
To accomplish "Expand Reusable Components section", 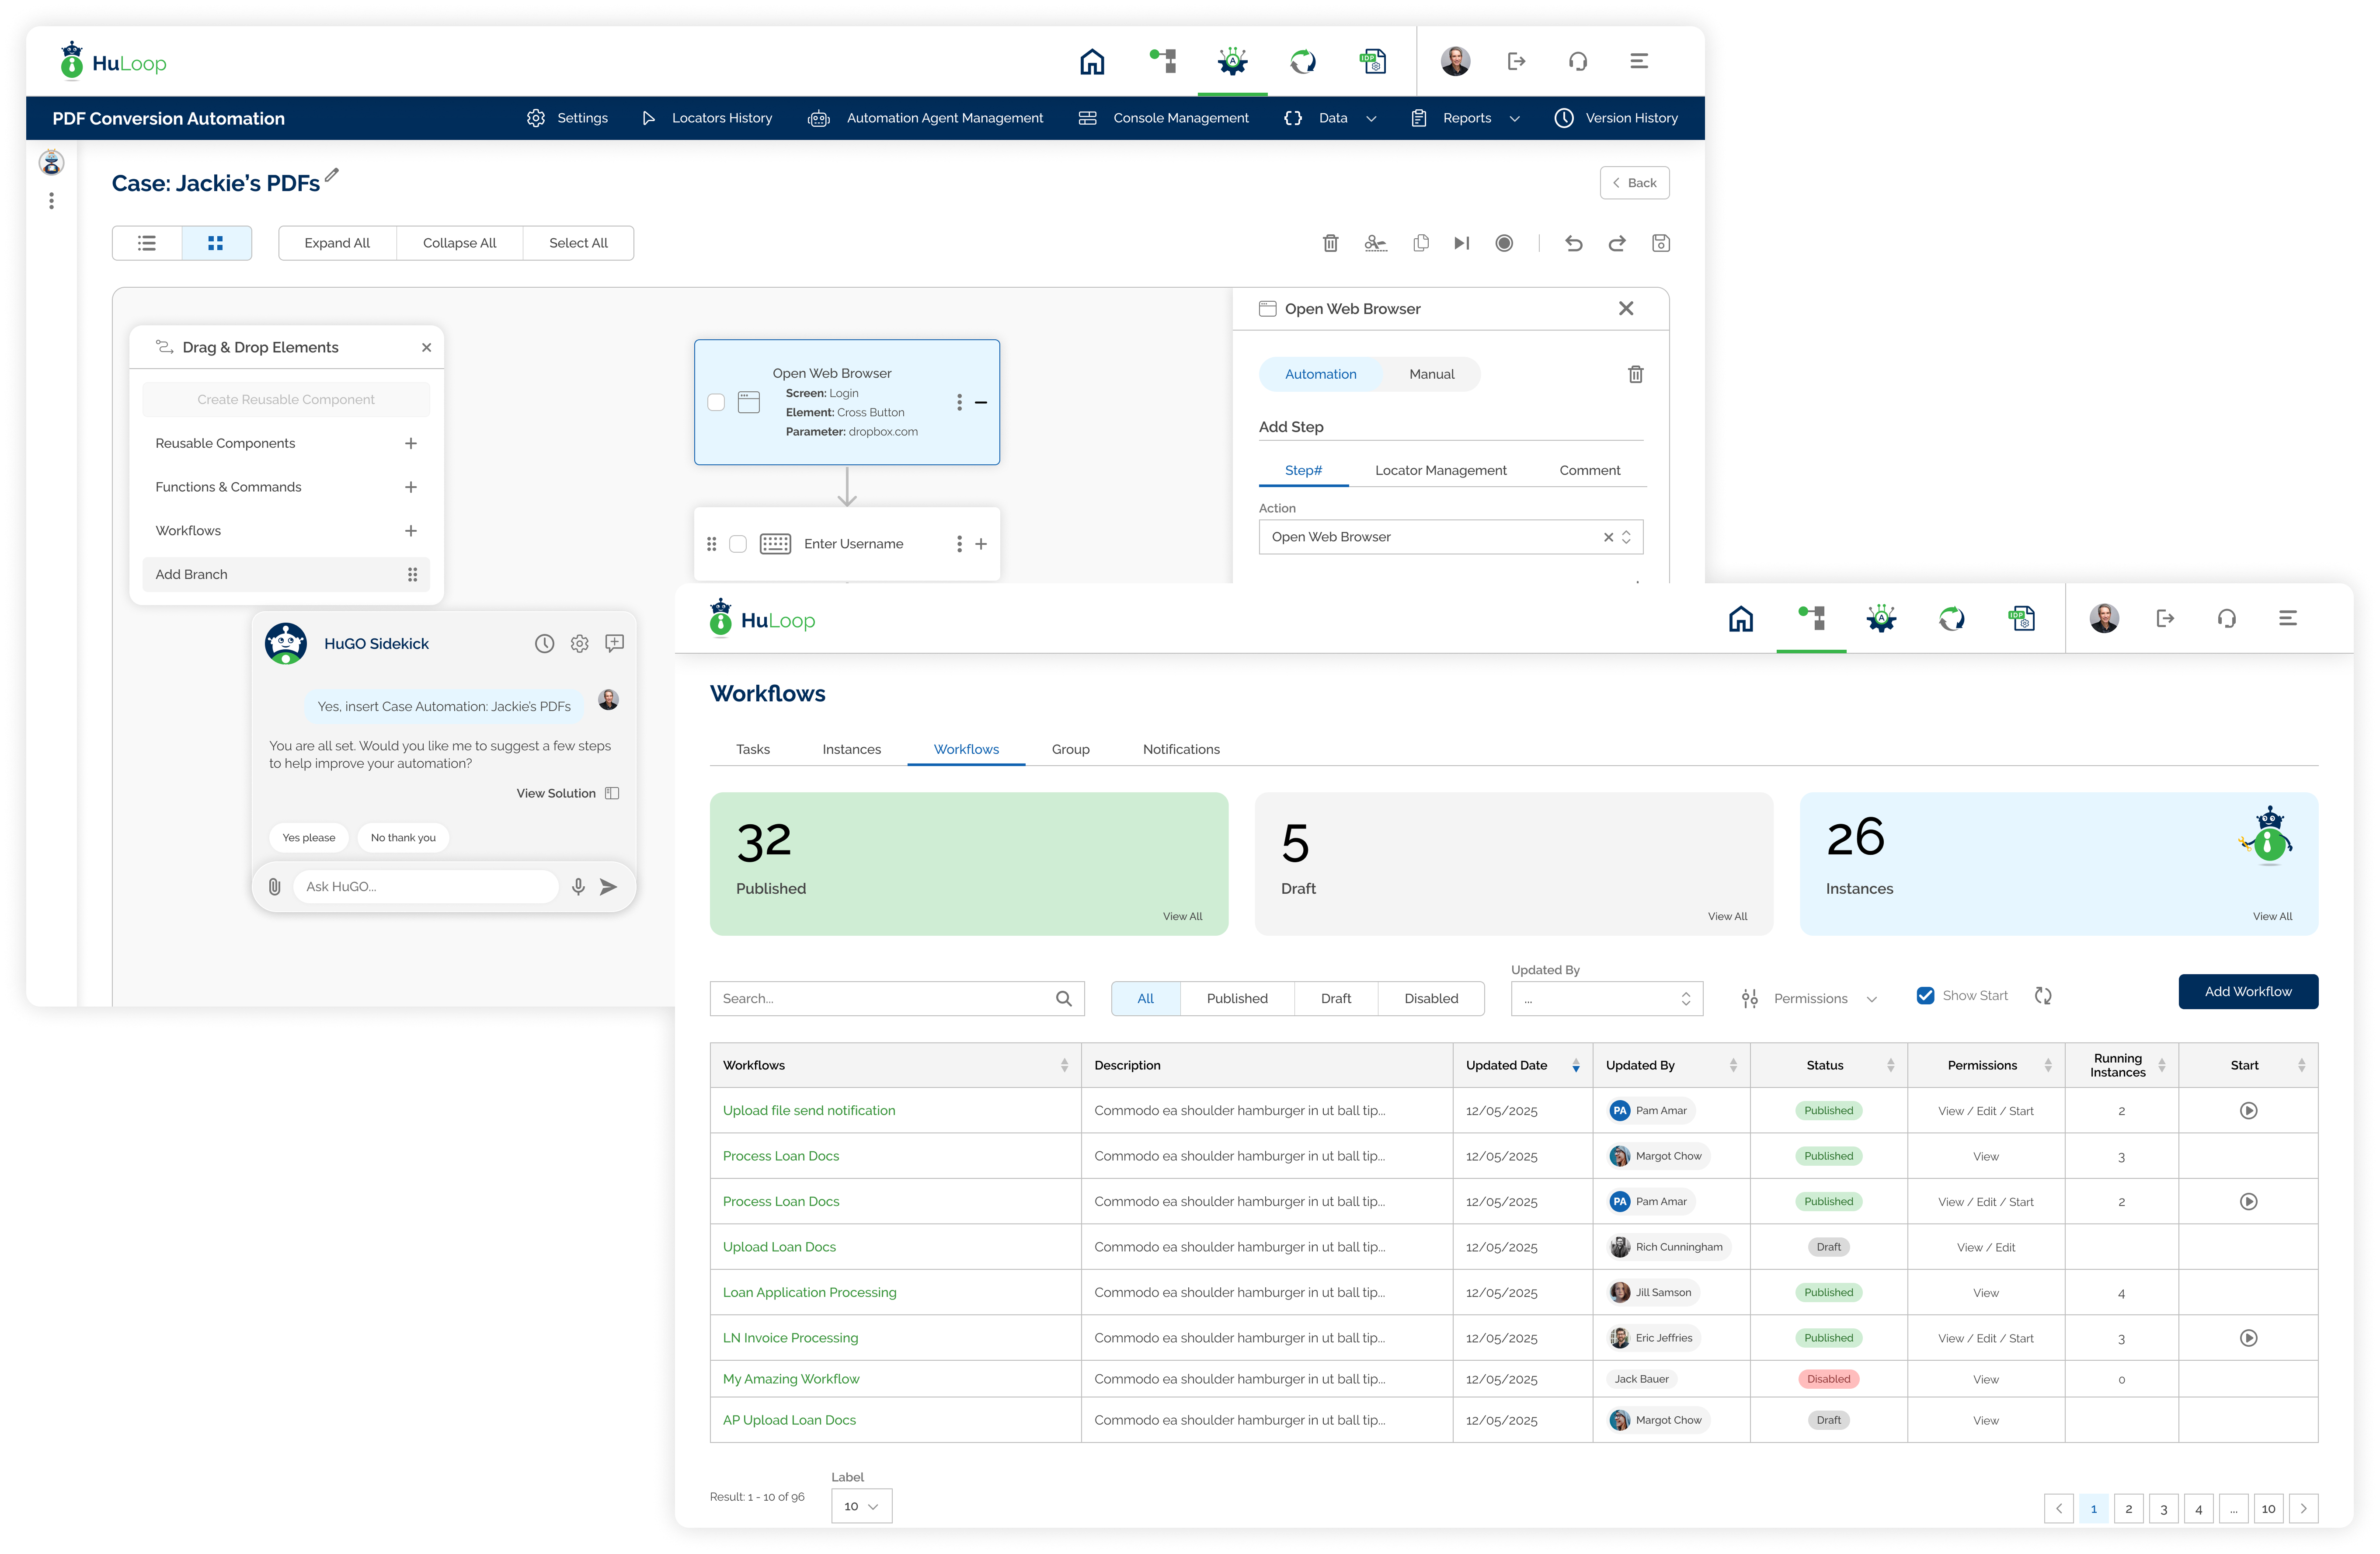I will [410, 444].
